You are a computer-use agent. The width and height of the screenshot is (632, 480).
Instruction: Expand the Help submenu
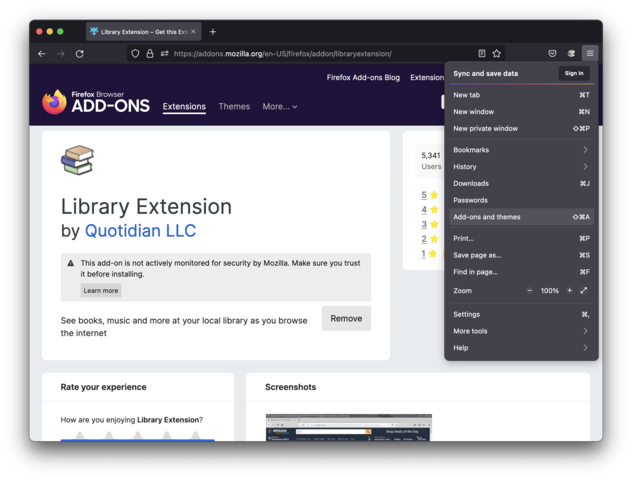pyautogui.click(x=521, y=348)
